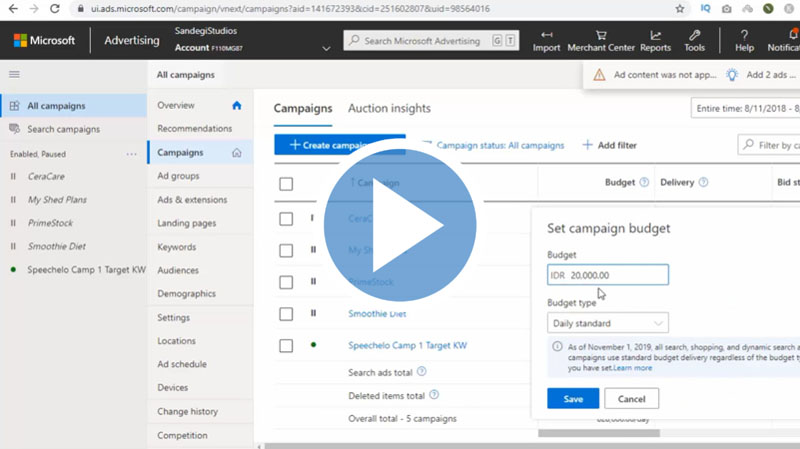The width and height of the screenshot is (800, 449).
Task: Open the Budget type dropdown
Action: tap(608, 323)
